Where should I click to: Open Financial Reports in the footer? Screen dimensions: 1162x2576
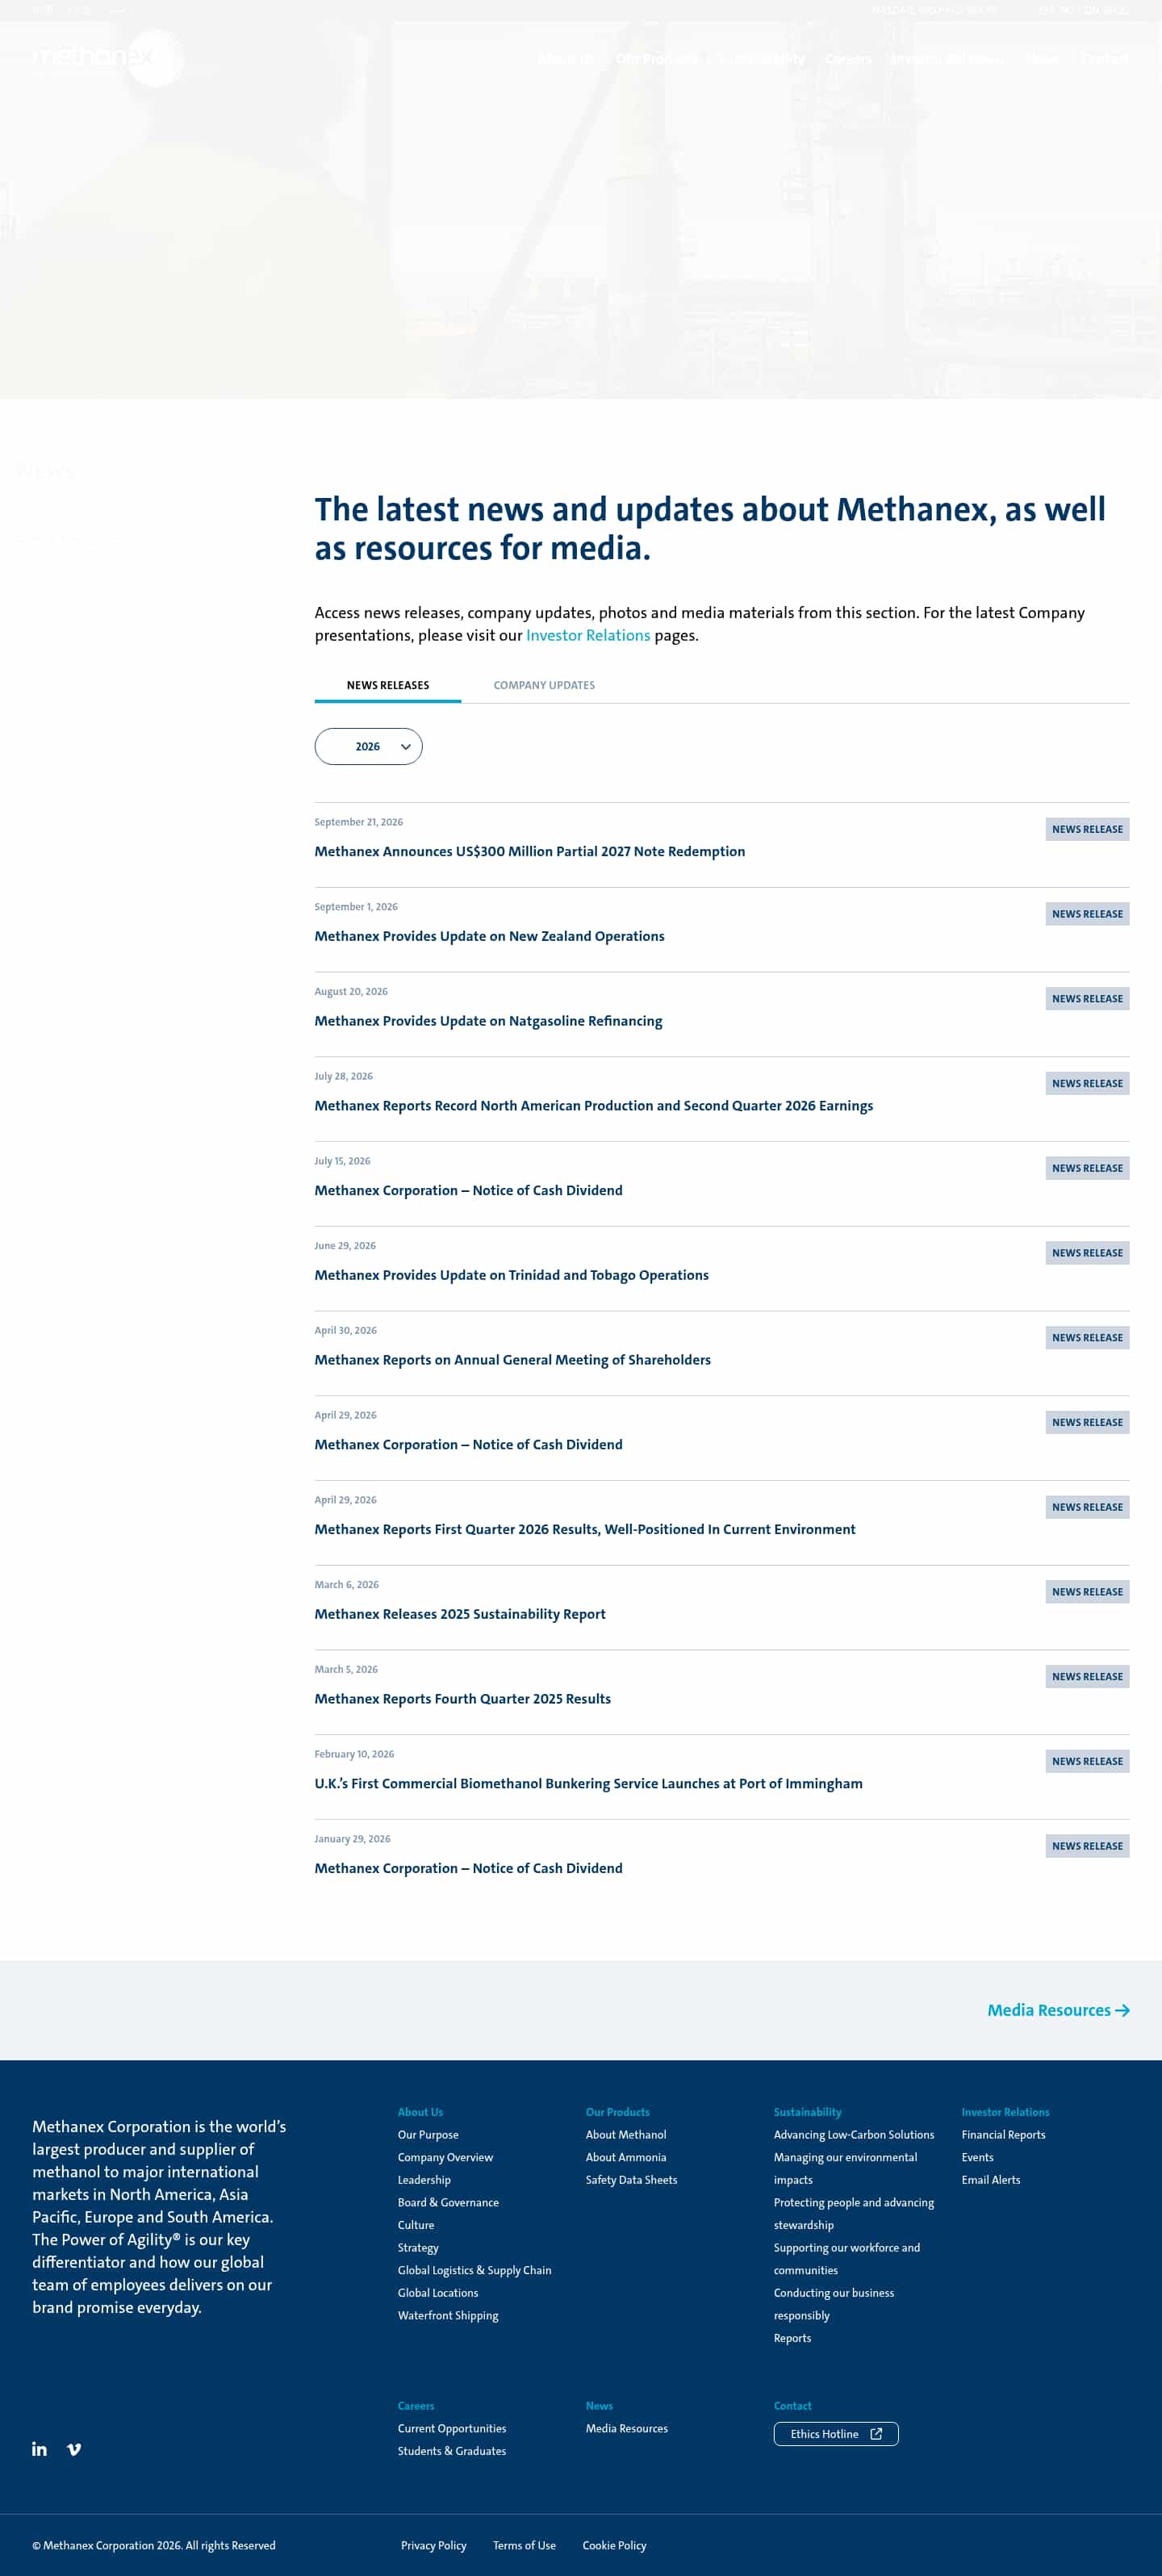pyautogui.click(x=1004, y=2135)
